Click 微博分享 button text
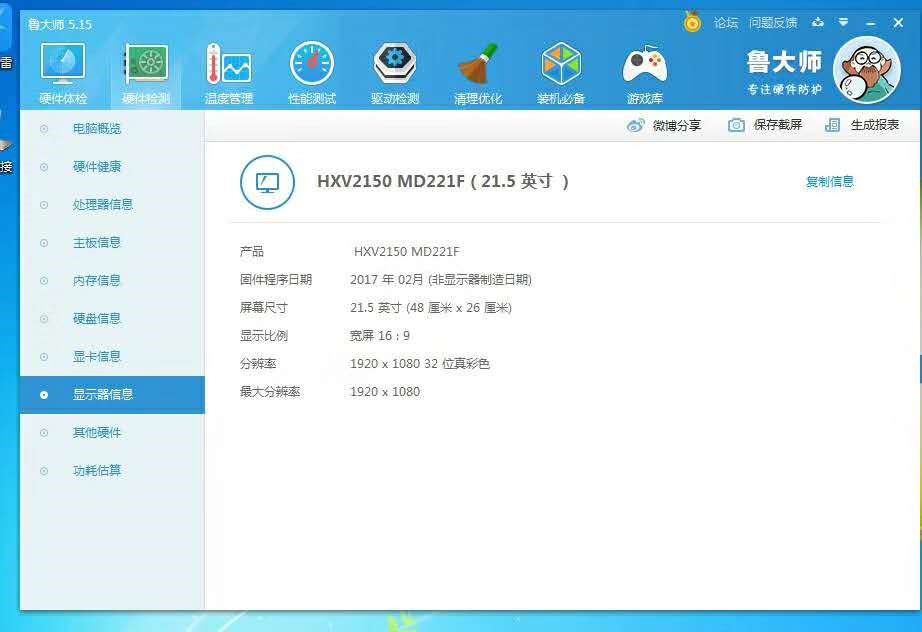Image resolution: width=922 pixels, height=632 pixels. [x=677, y=125]
